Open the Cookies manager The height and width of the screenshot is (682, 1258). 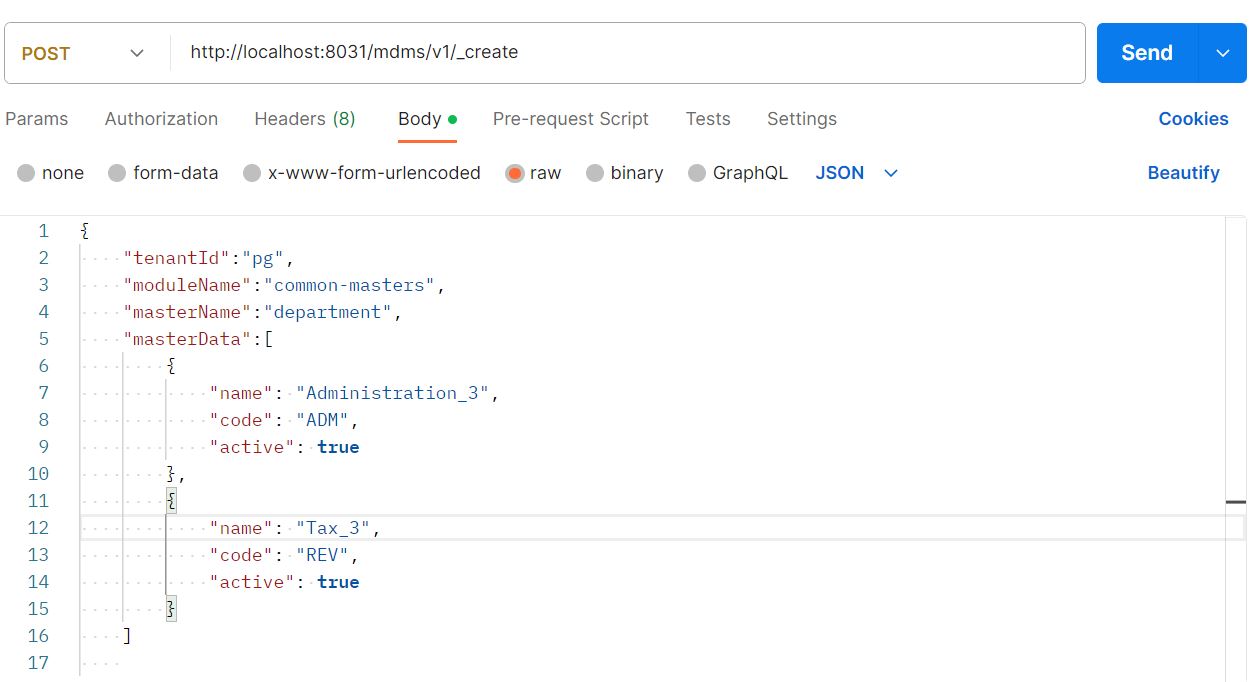[x=1194, y=119]
